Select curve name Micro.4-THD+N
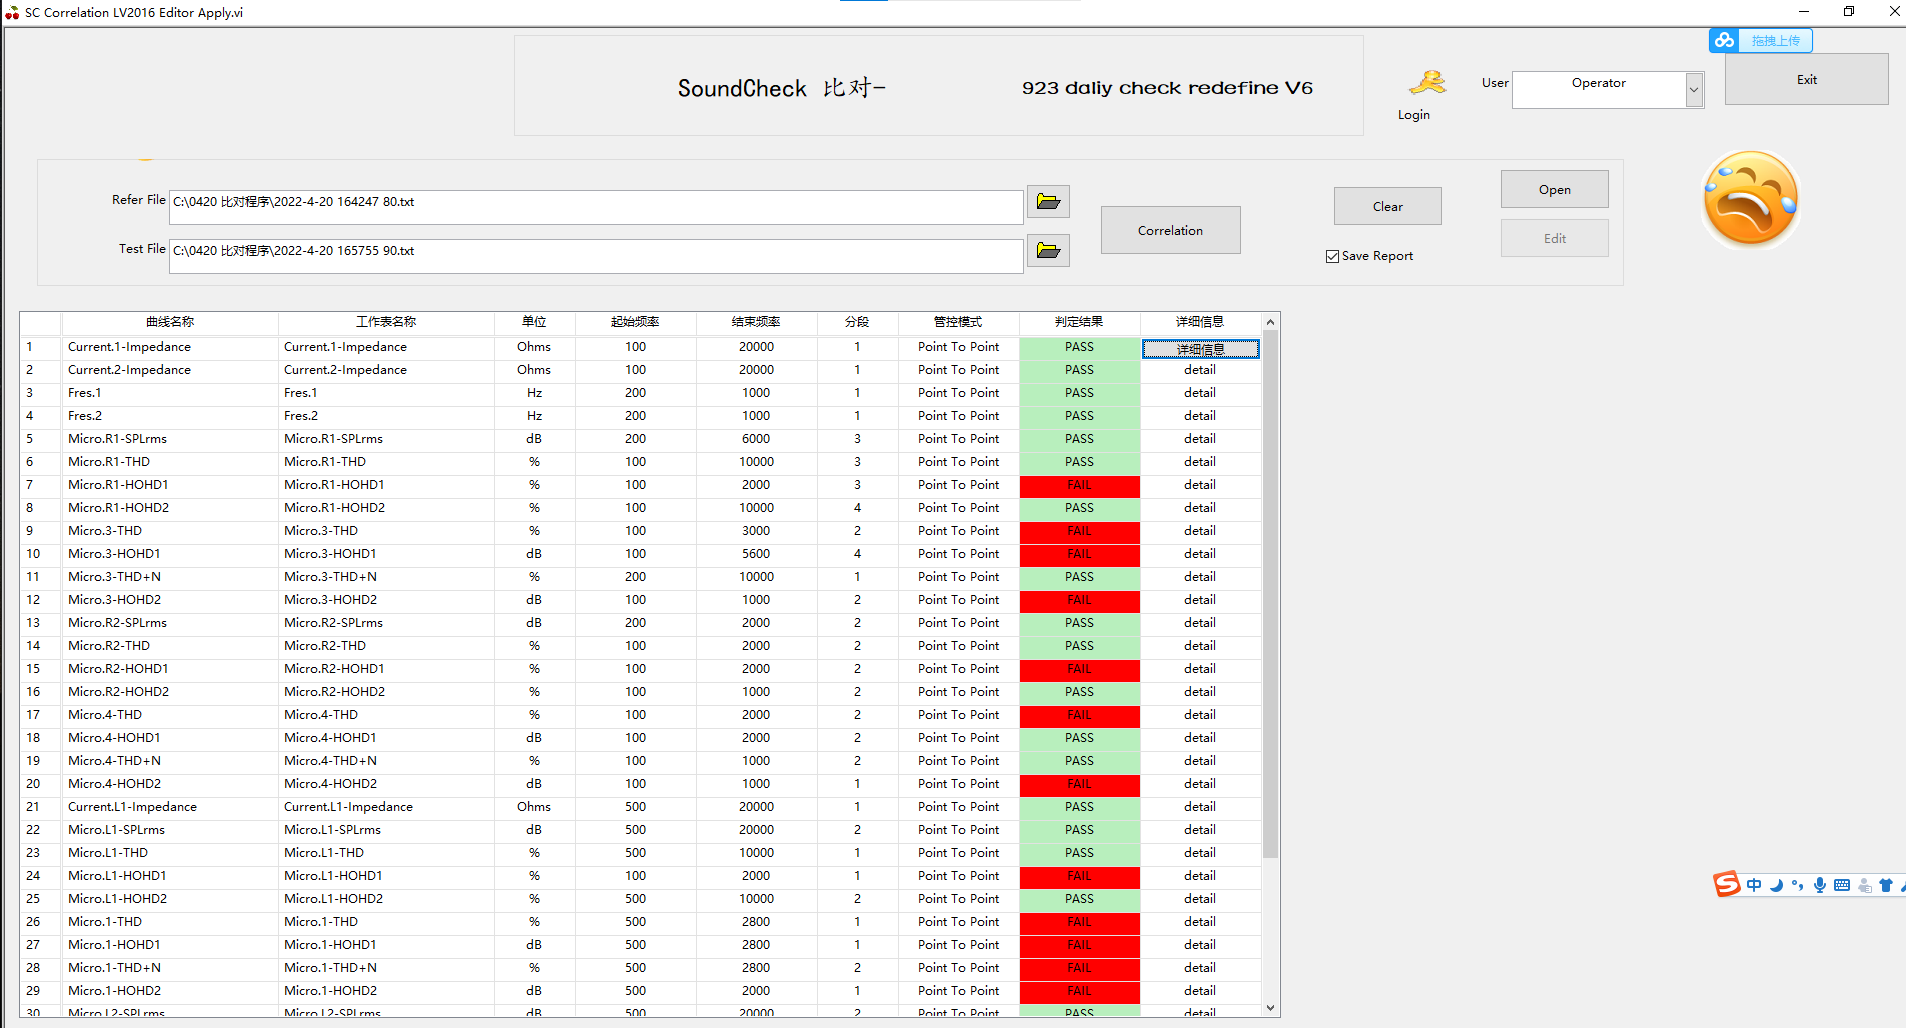The width and height of the screenshot is (1906, 1028). pyautogui.click(x=114, y=761)
